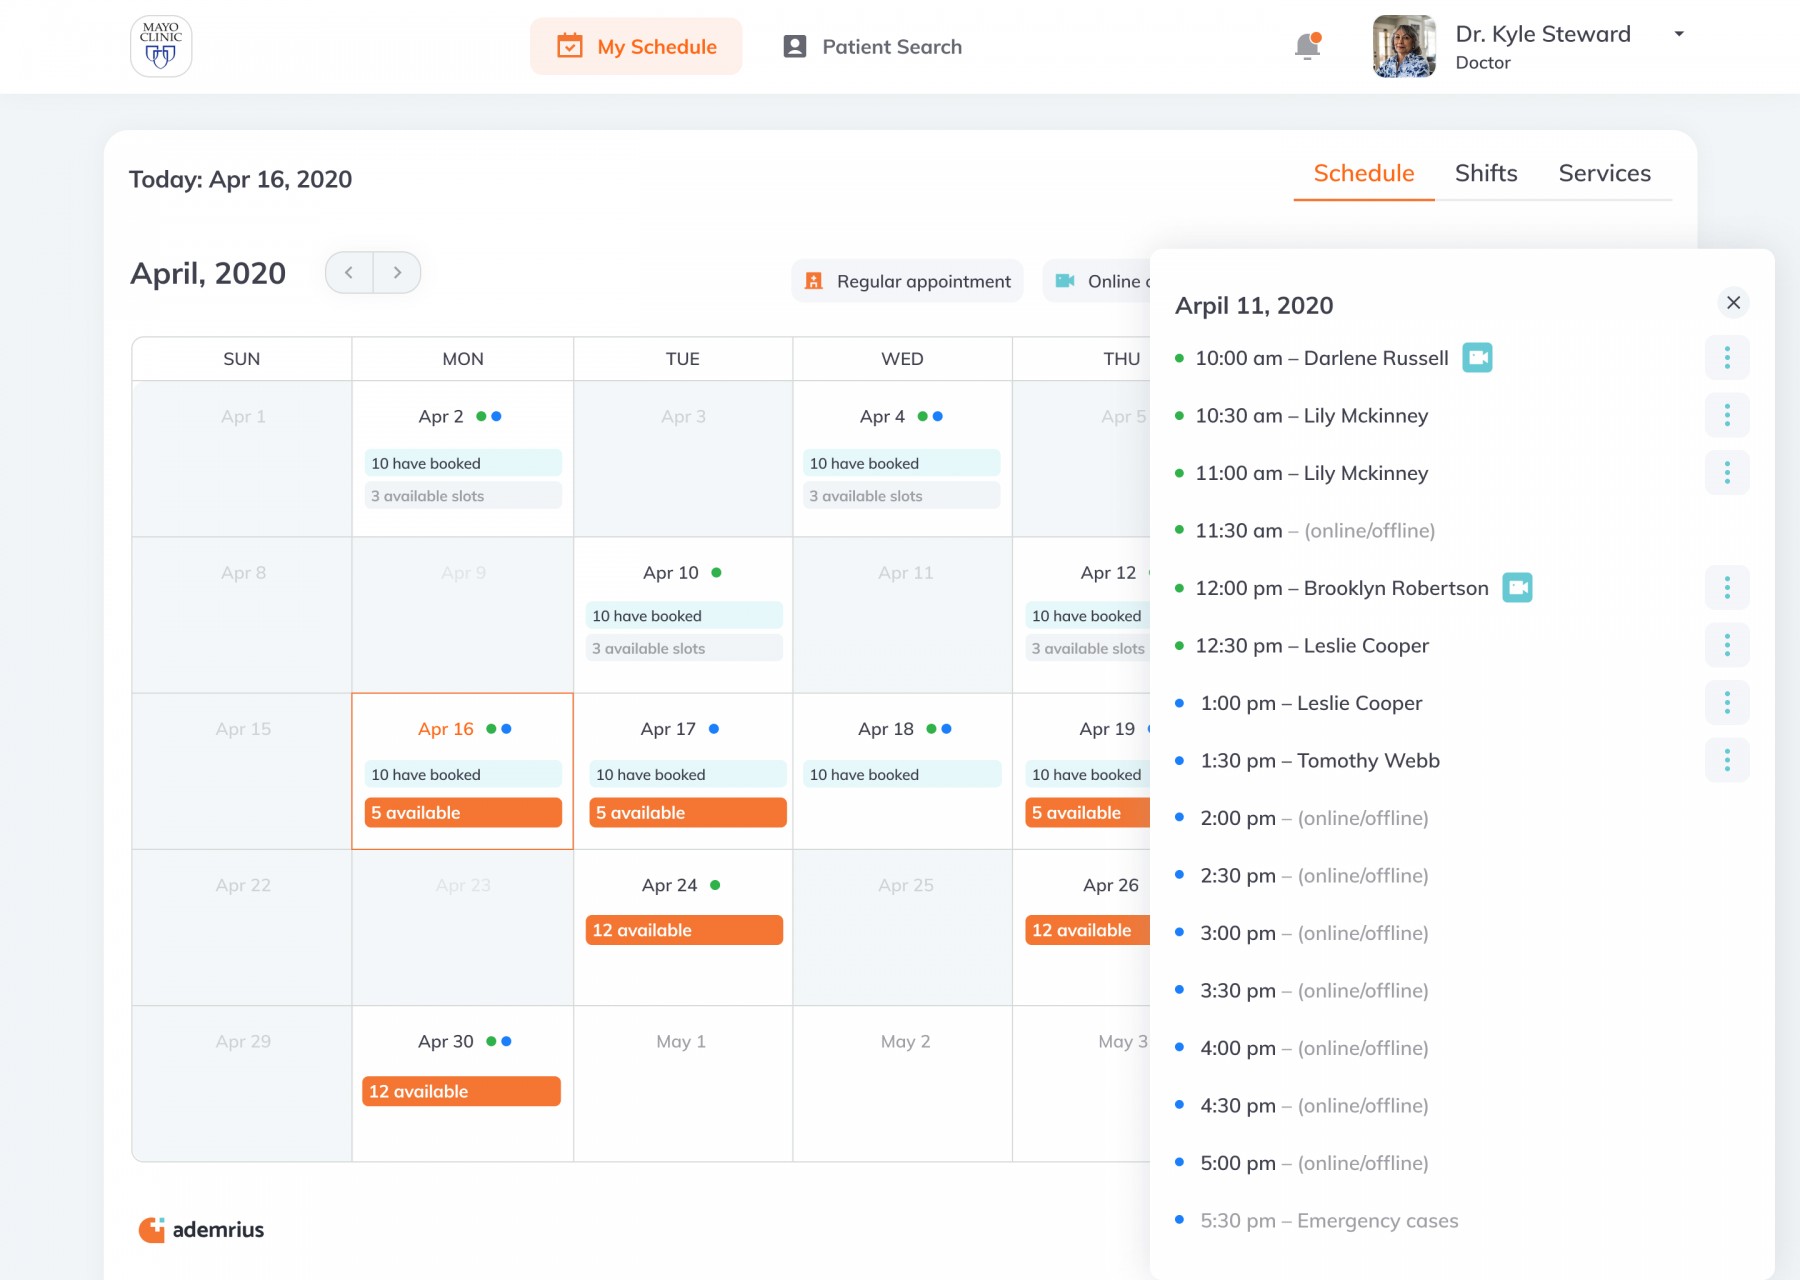Viewport: 1800px width, 1280px height.
Task: Click video icon beside Brooklyn Robertson
Action: (1517, 588)
